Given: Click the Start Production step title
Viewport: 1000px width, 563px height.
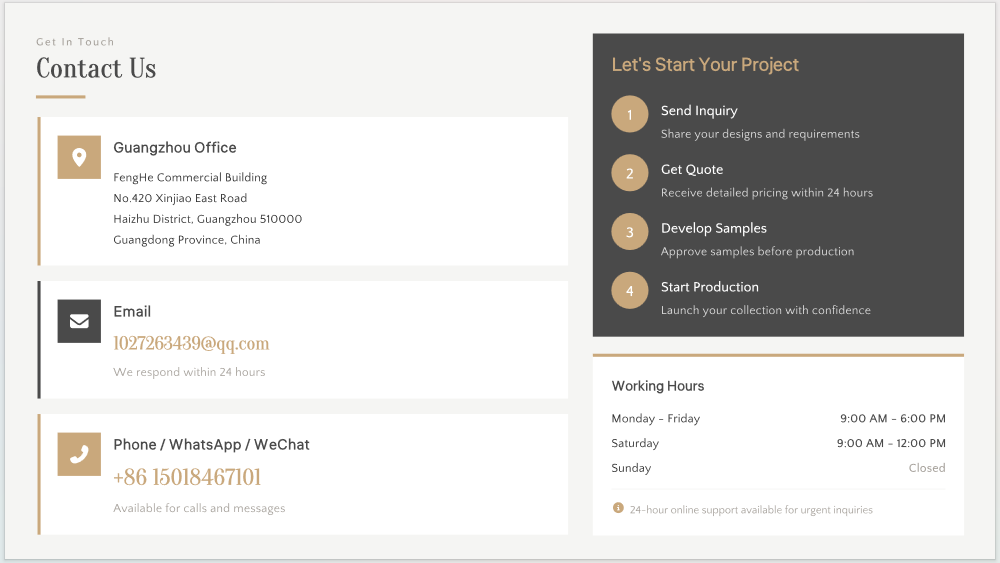Looking at the screenshot, I should point(710,287).
